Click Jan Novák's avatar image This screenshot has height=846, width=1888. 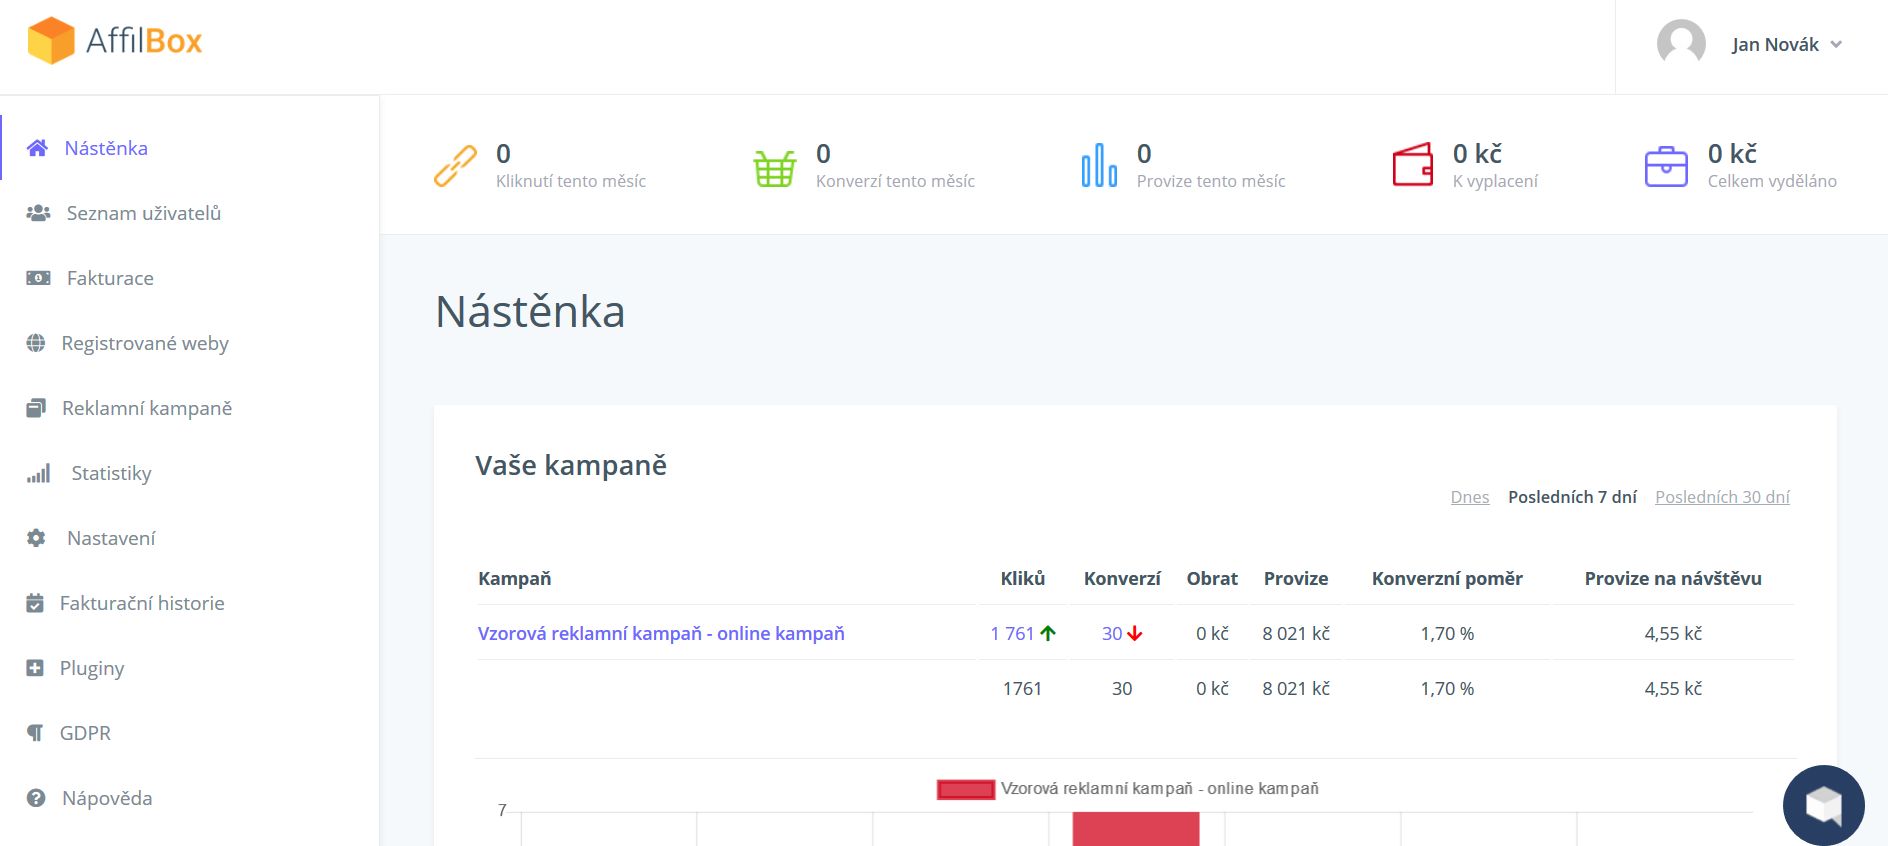pos(1681,44)
